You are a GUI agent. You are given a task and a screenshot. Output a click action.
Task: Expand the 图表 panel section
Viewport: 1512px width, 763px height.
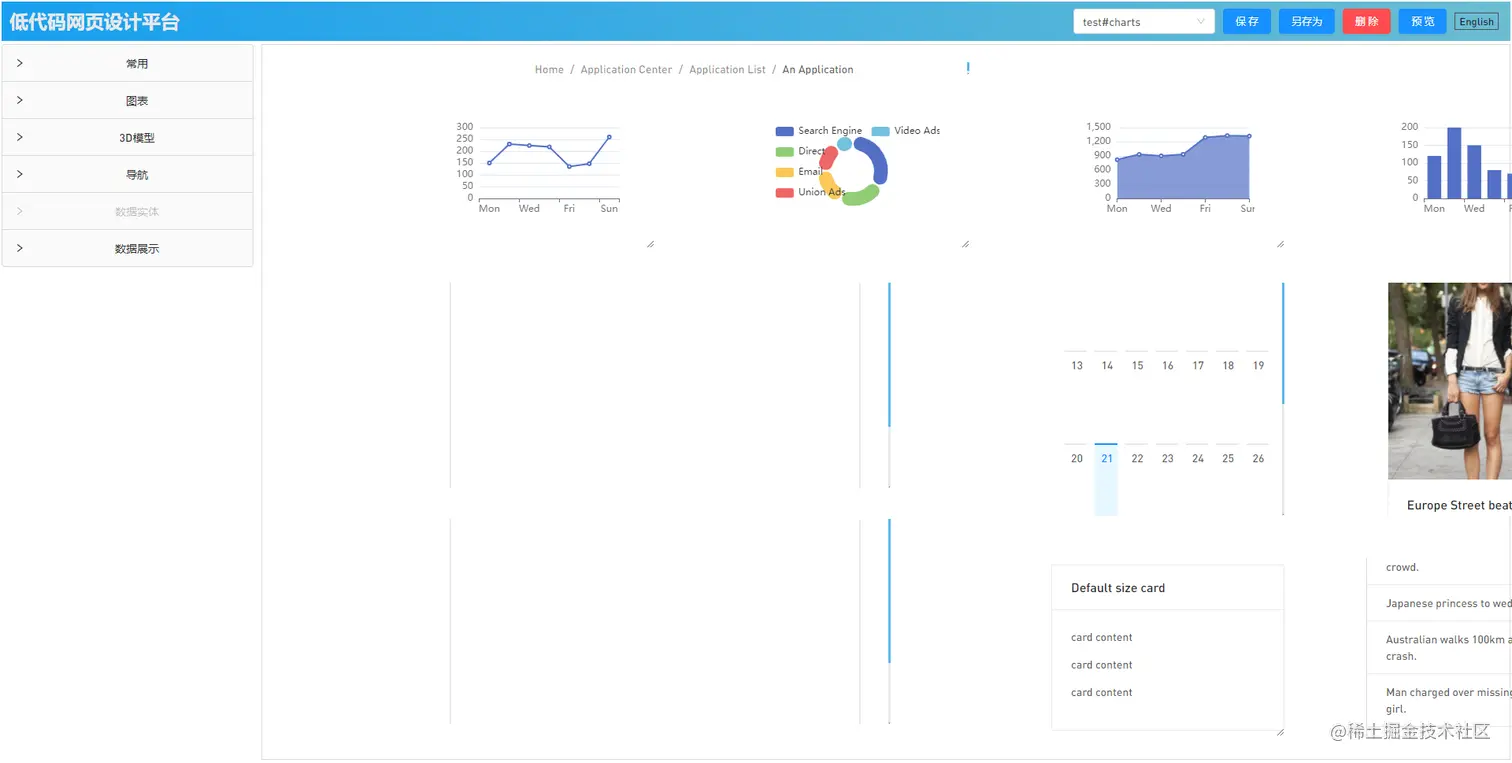[127, 101]
